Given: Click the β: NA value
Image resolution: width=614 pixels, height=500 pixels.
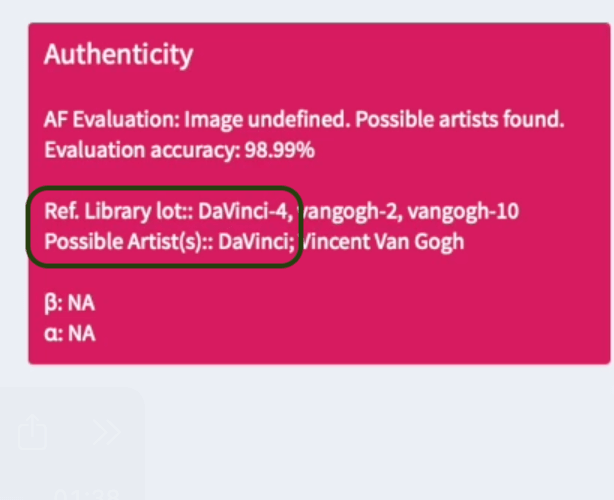Looking at the screenshot, I should 70,302.
